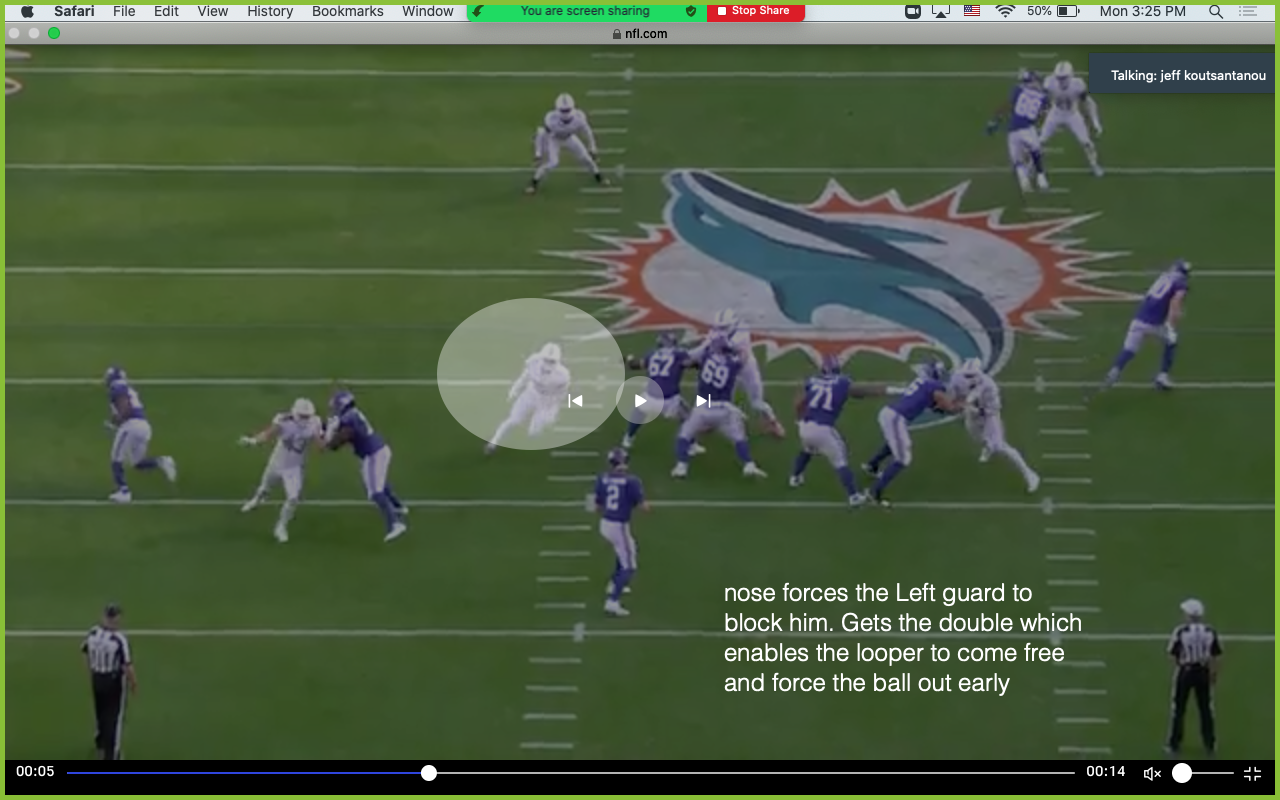Open the Safari menu
Screen dimensions: 1280x800
tap(74, 11)
